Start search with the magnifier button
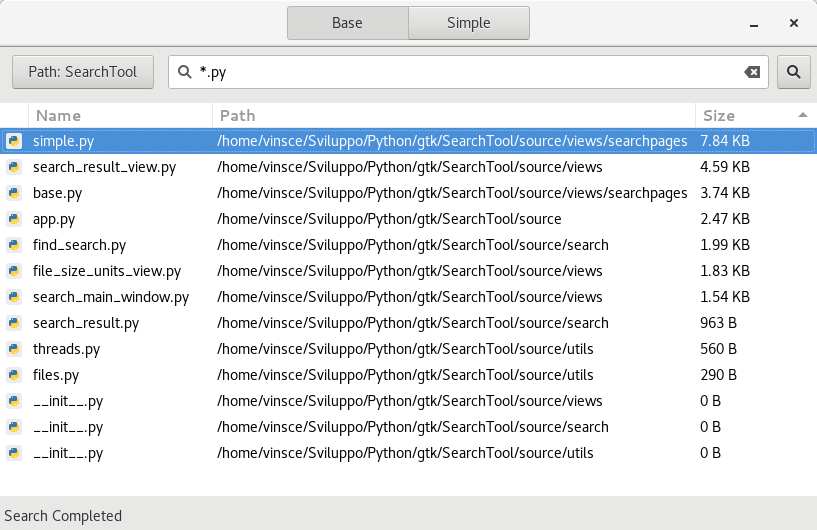 click(794, 72)
